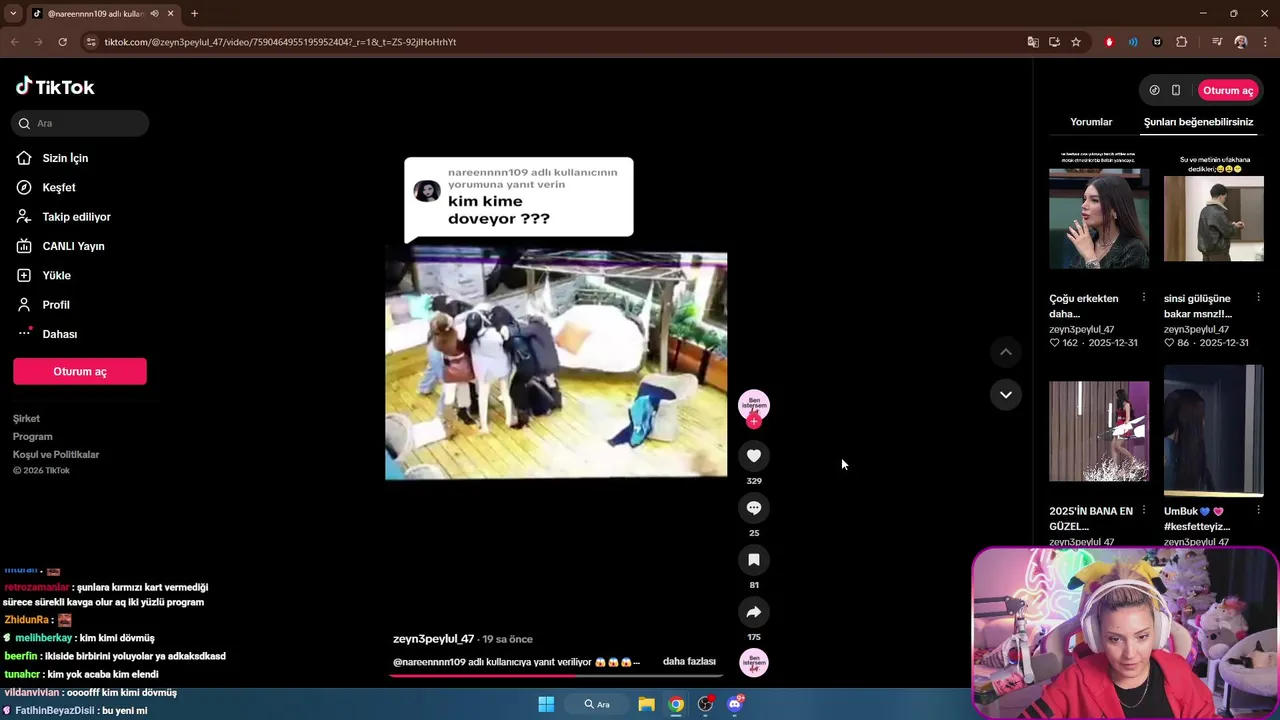The width and height of the screenshot is (1280, 720).
Task: Go to the Keşfet page
Action: click(58, 187)
